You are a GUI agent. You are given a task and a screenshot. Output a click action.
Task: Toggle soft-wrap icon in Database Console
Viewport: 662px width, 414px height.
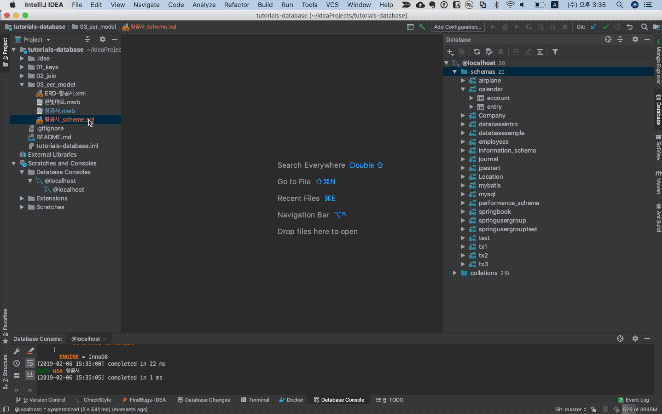30,363
